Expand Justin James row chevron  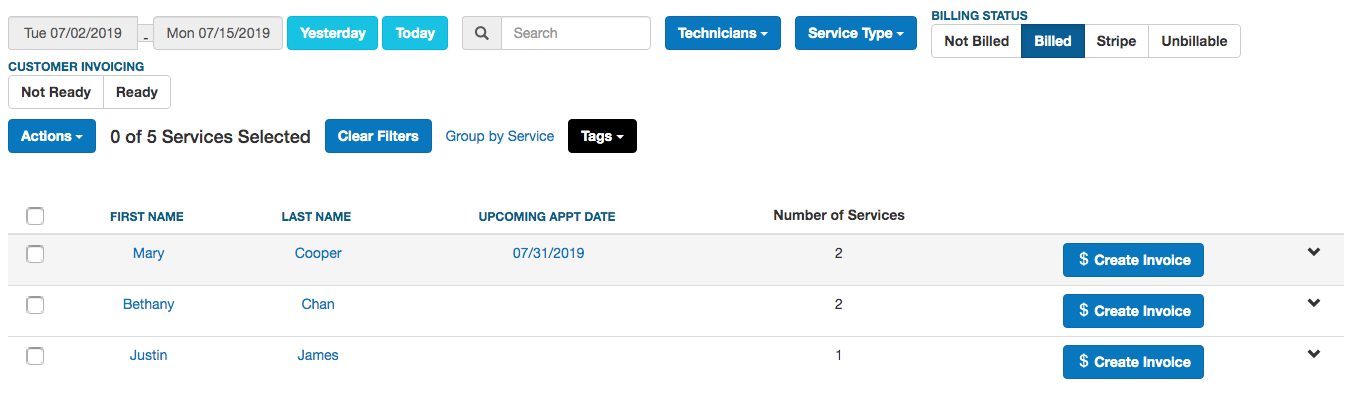click(1314, 354)
